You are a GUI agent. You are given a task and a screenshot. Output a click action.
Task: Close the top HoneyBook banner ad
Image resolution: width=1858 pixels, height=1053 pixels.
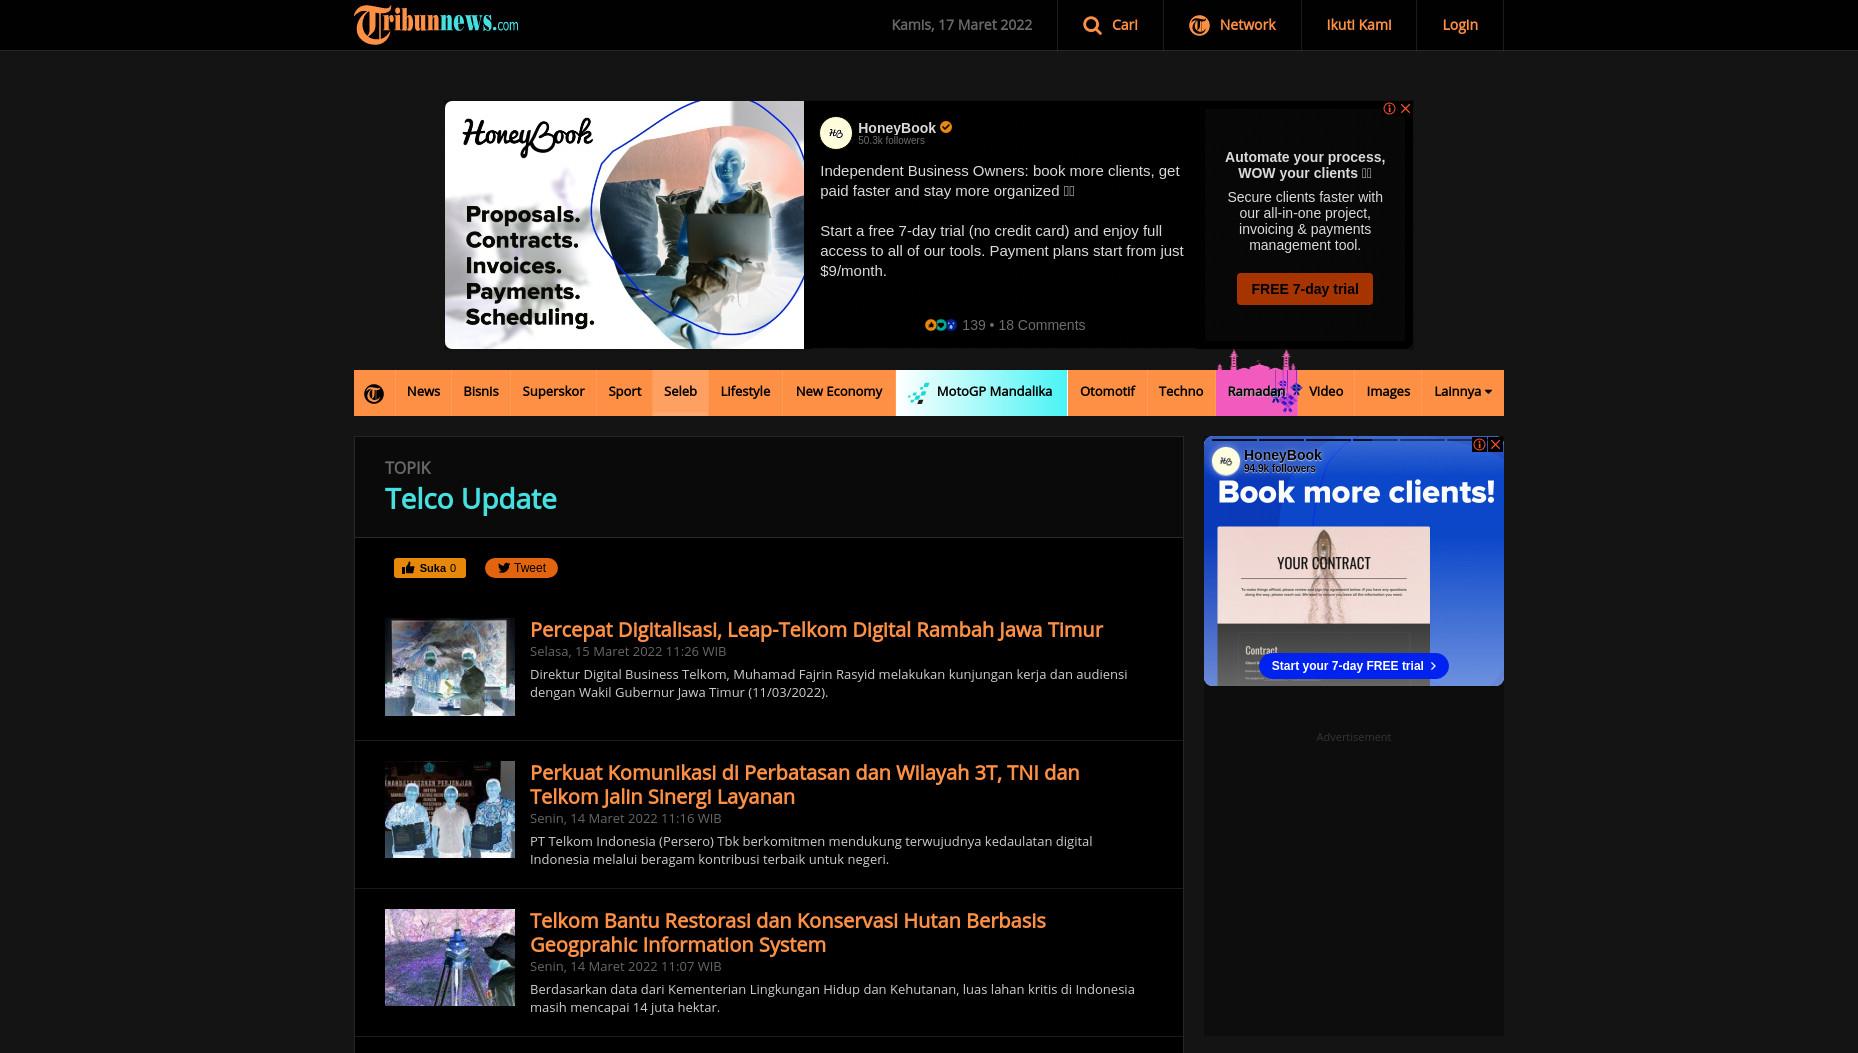coord(1405,108)
